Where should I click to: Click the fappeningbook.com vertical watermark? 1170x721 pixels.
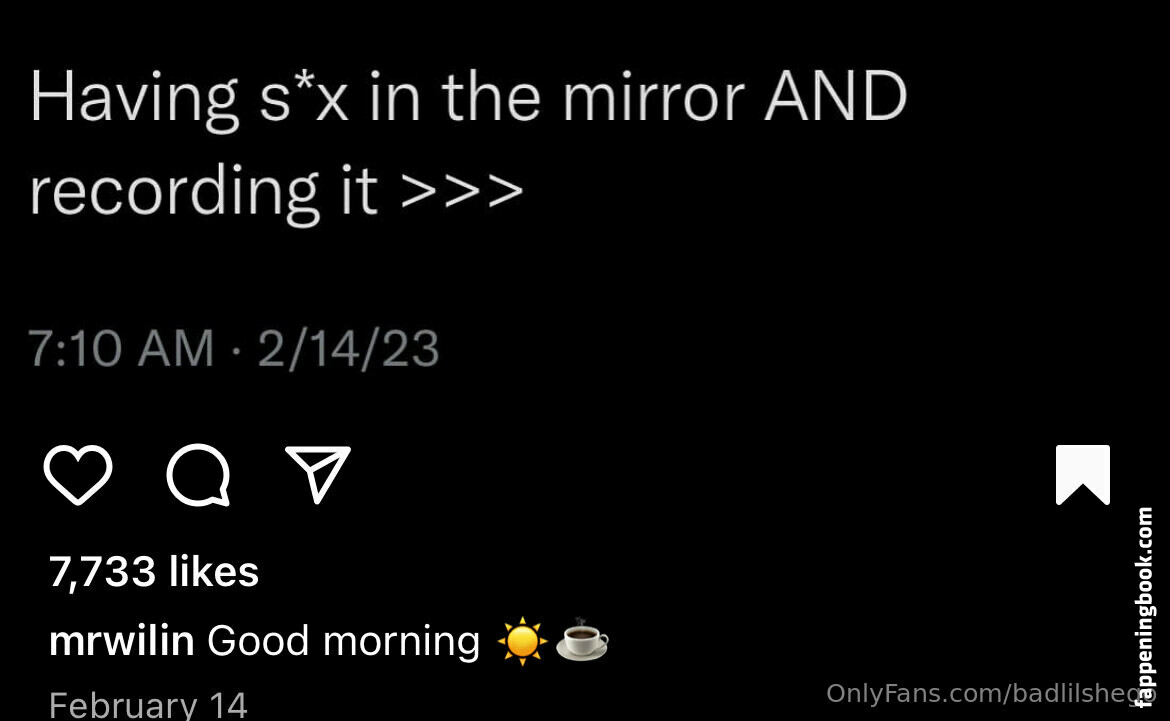tap(1145, 606)
